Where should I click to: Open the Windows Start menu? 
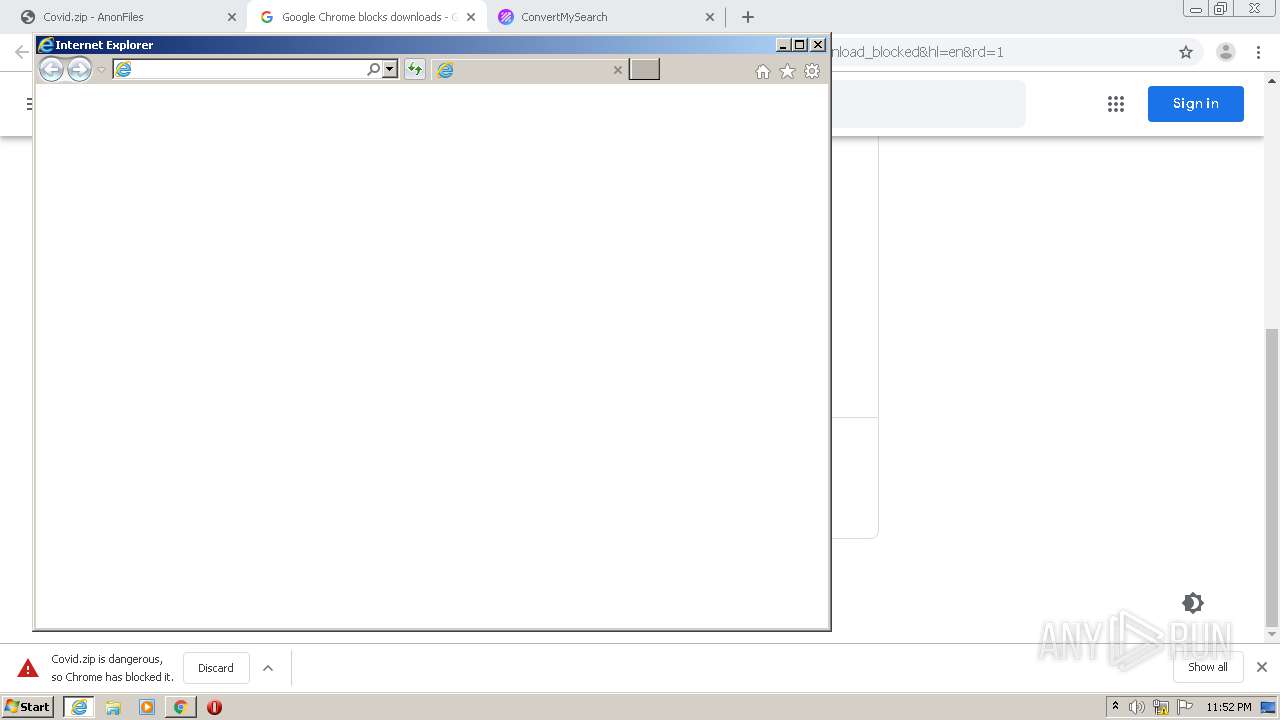[27, 707]
